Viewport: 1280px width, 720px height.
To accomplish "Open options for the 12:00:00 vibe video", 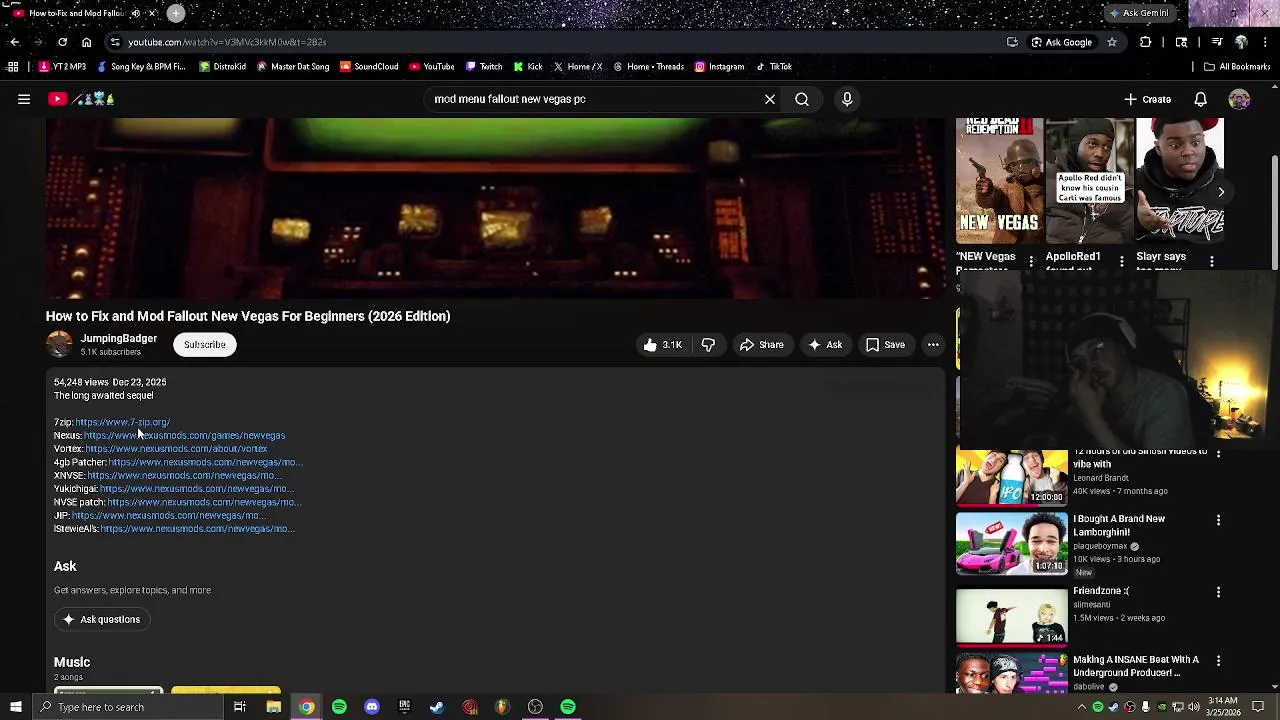I will coord(1218,453).
